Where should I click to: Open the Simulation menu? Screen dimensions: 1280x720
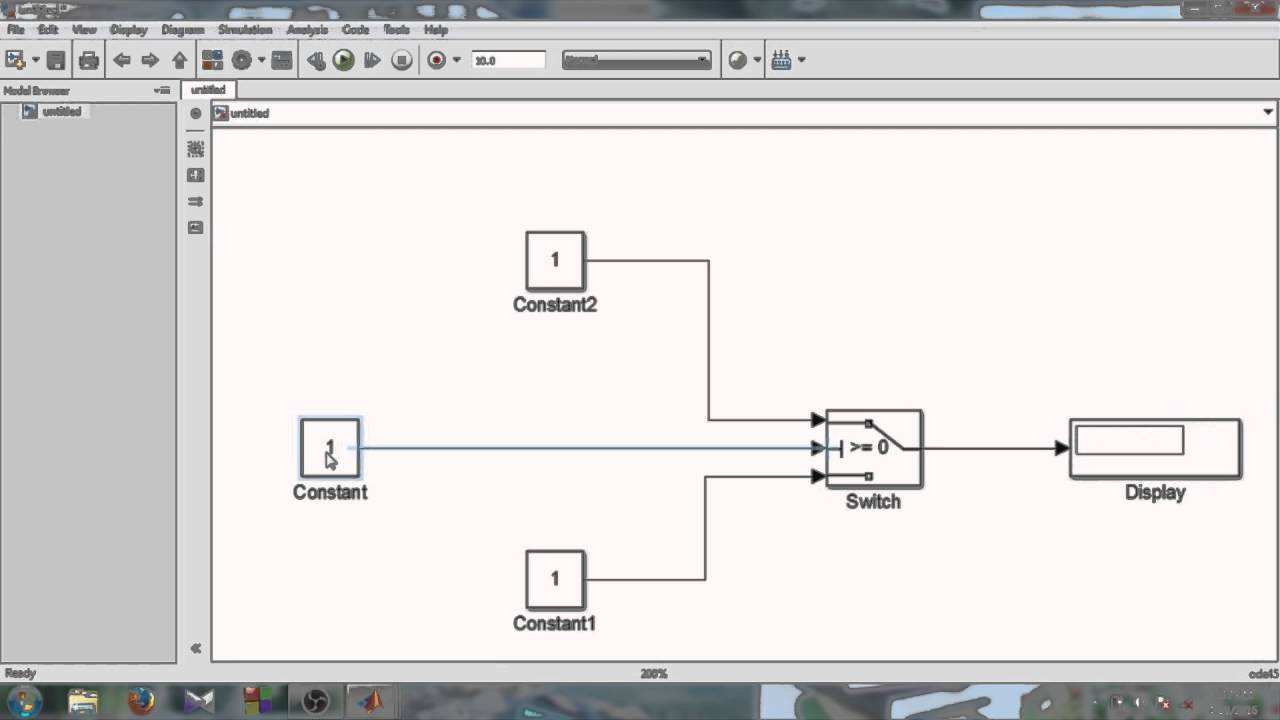pyautogui.click(x=245, y=30)
